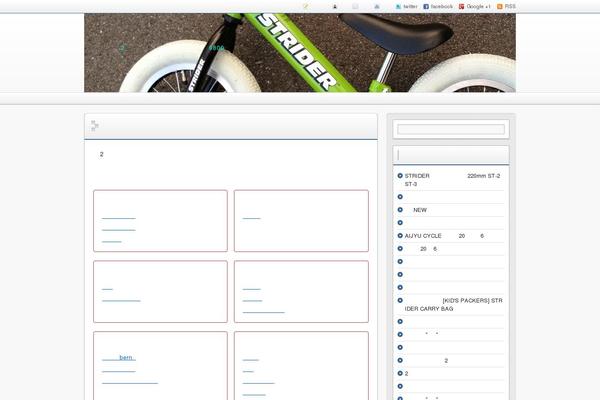Open the STRIDER 220mm ST-2 ST-3 sidebar entry
This screenshot has height=400, width=600.
(x=452, y=180)
